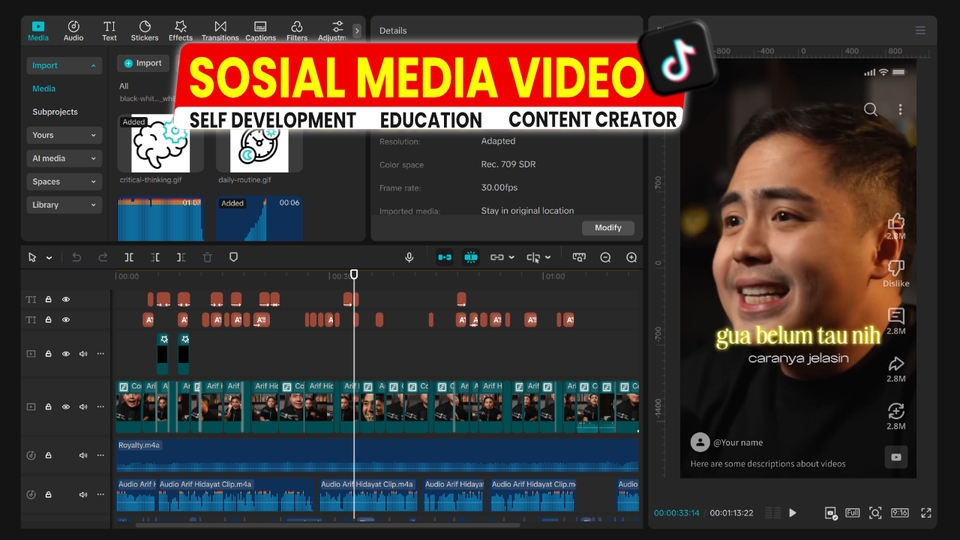Select the critical-thinking.gif thumbnail
960x540 pixels.
point(160,144)
